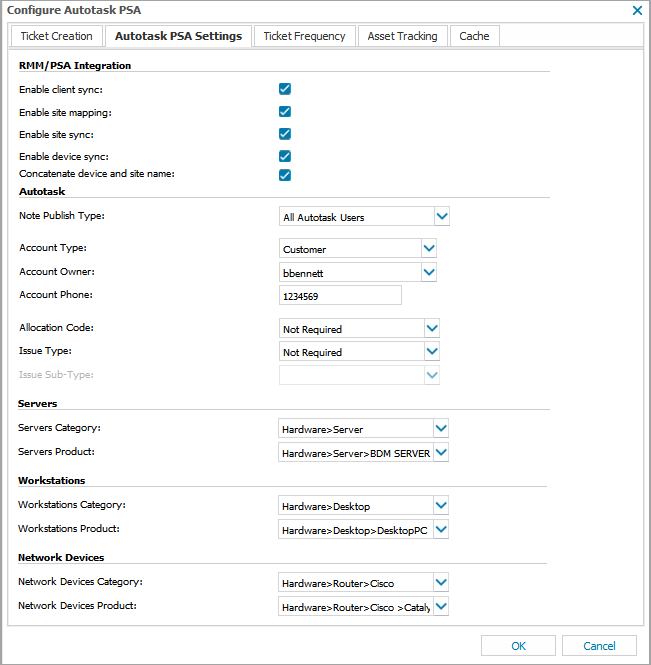Screen dimensions: 651x665
Task: Toggle the Enable client sync checkbox
Action: coord(285,89)
